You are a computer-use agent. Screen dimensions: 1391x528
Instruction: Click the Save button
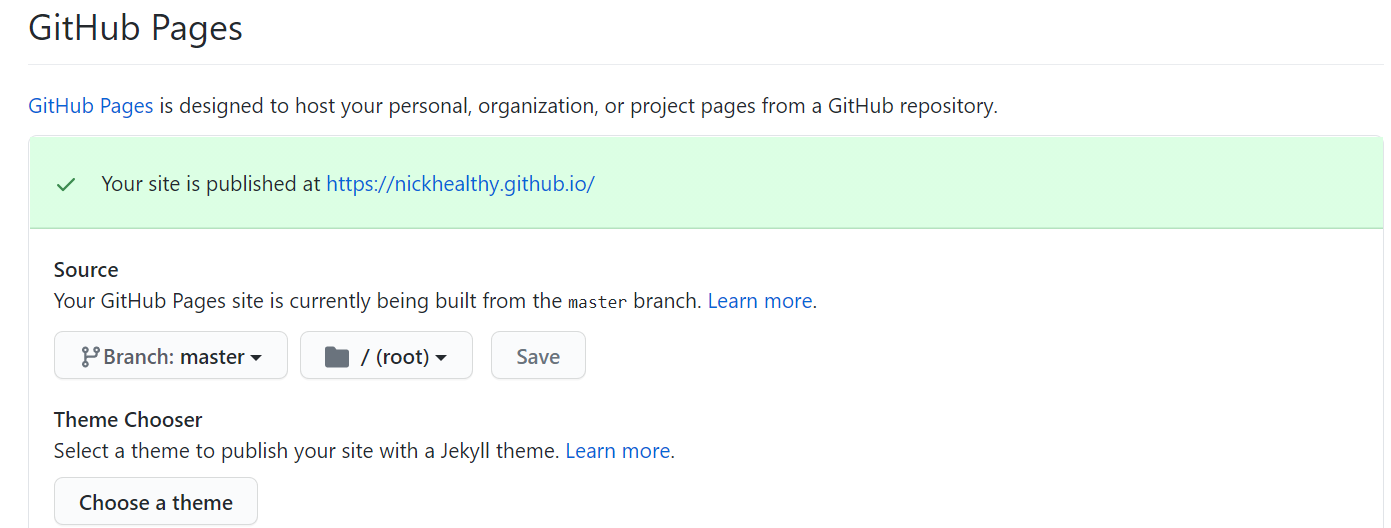(538, 356)
